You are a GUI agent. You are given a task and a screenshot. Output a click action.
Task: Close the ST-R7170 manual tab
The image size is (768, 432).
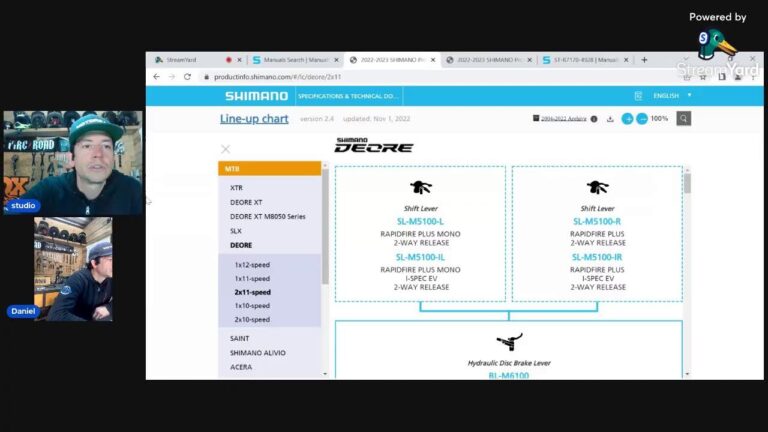(625, 60)
